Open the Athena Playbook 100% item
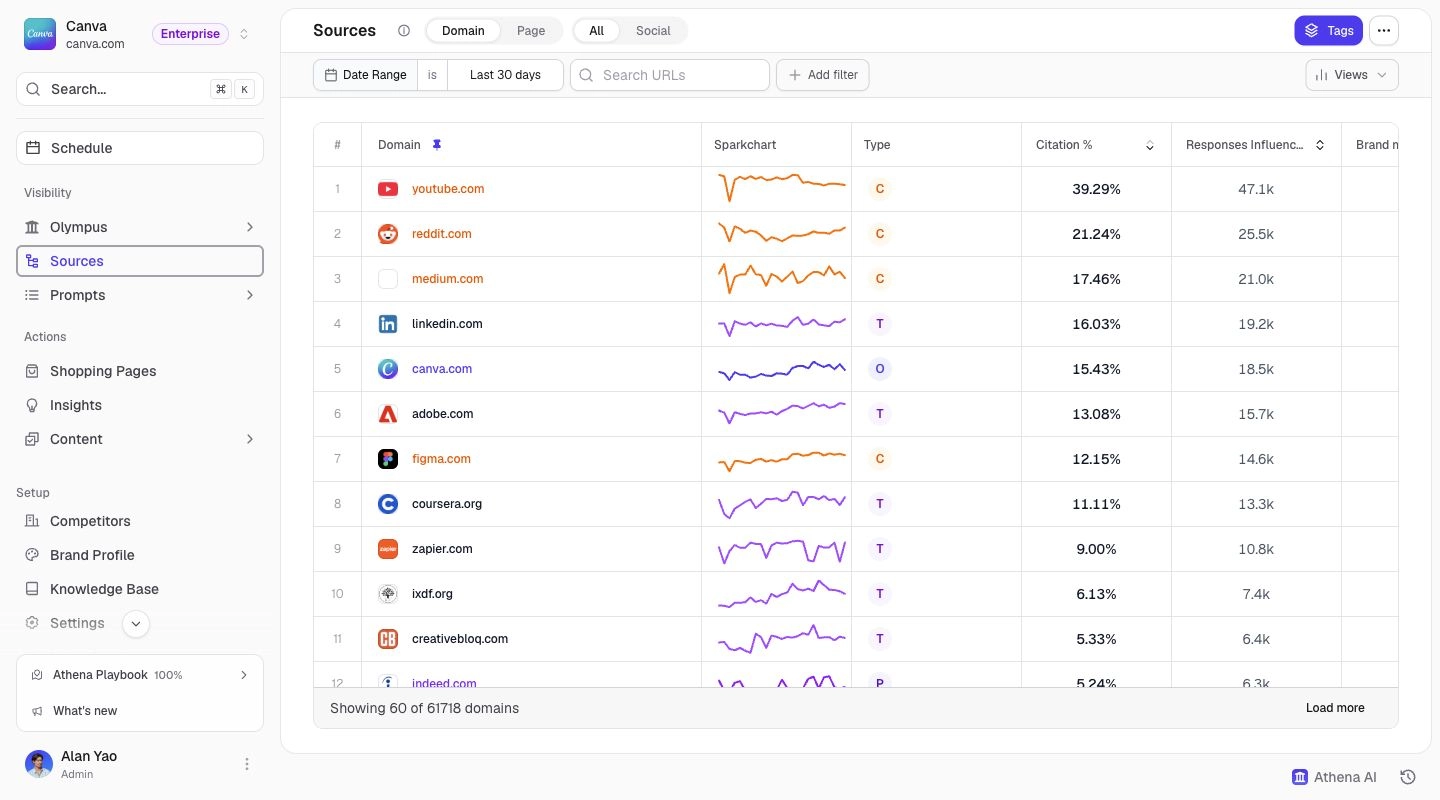The height and width of the screenshot is (800, 1440). click(140, 675)
